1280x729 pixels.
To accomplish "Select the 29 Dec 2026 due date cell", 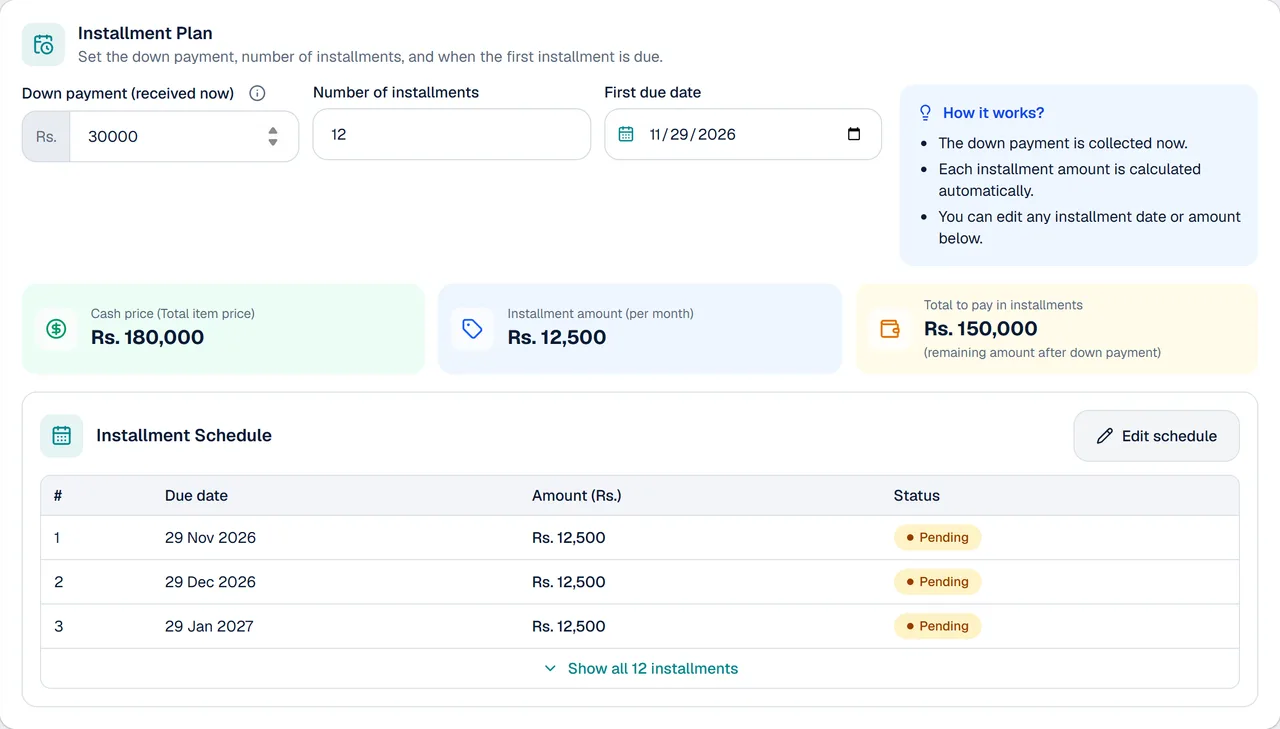I will (210, 582).
